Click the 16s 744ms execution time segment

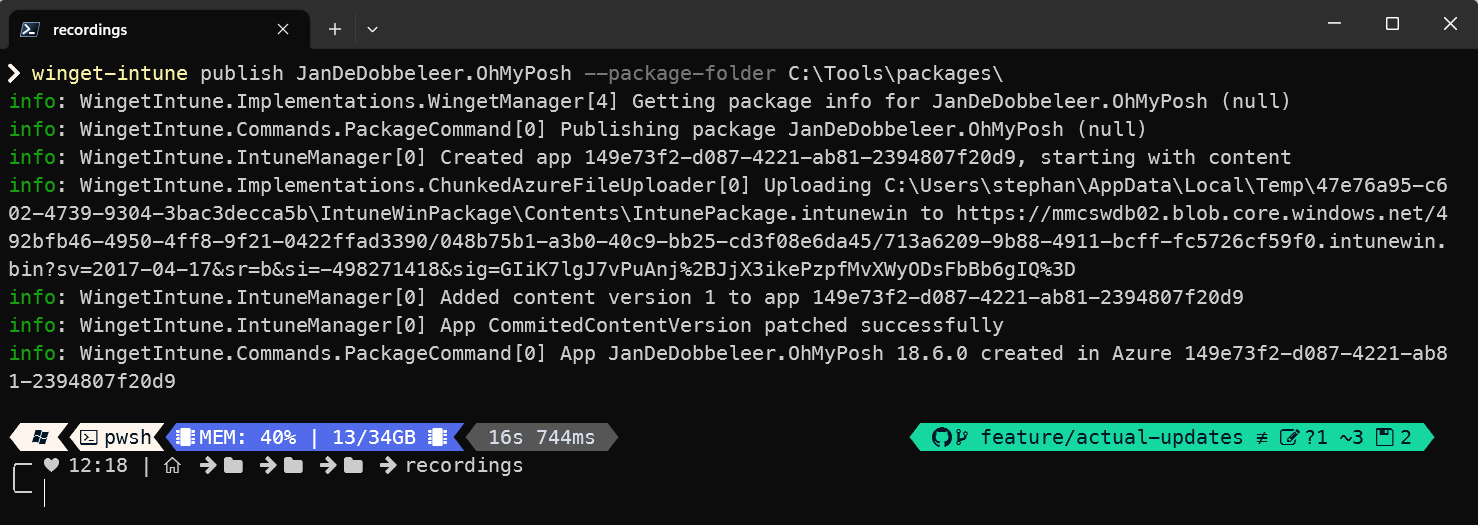tap(541, 437)
